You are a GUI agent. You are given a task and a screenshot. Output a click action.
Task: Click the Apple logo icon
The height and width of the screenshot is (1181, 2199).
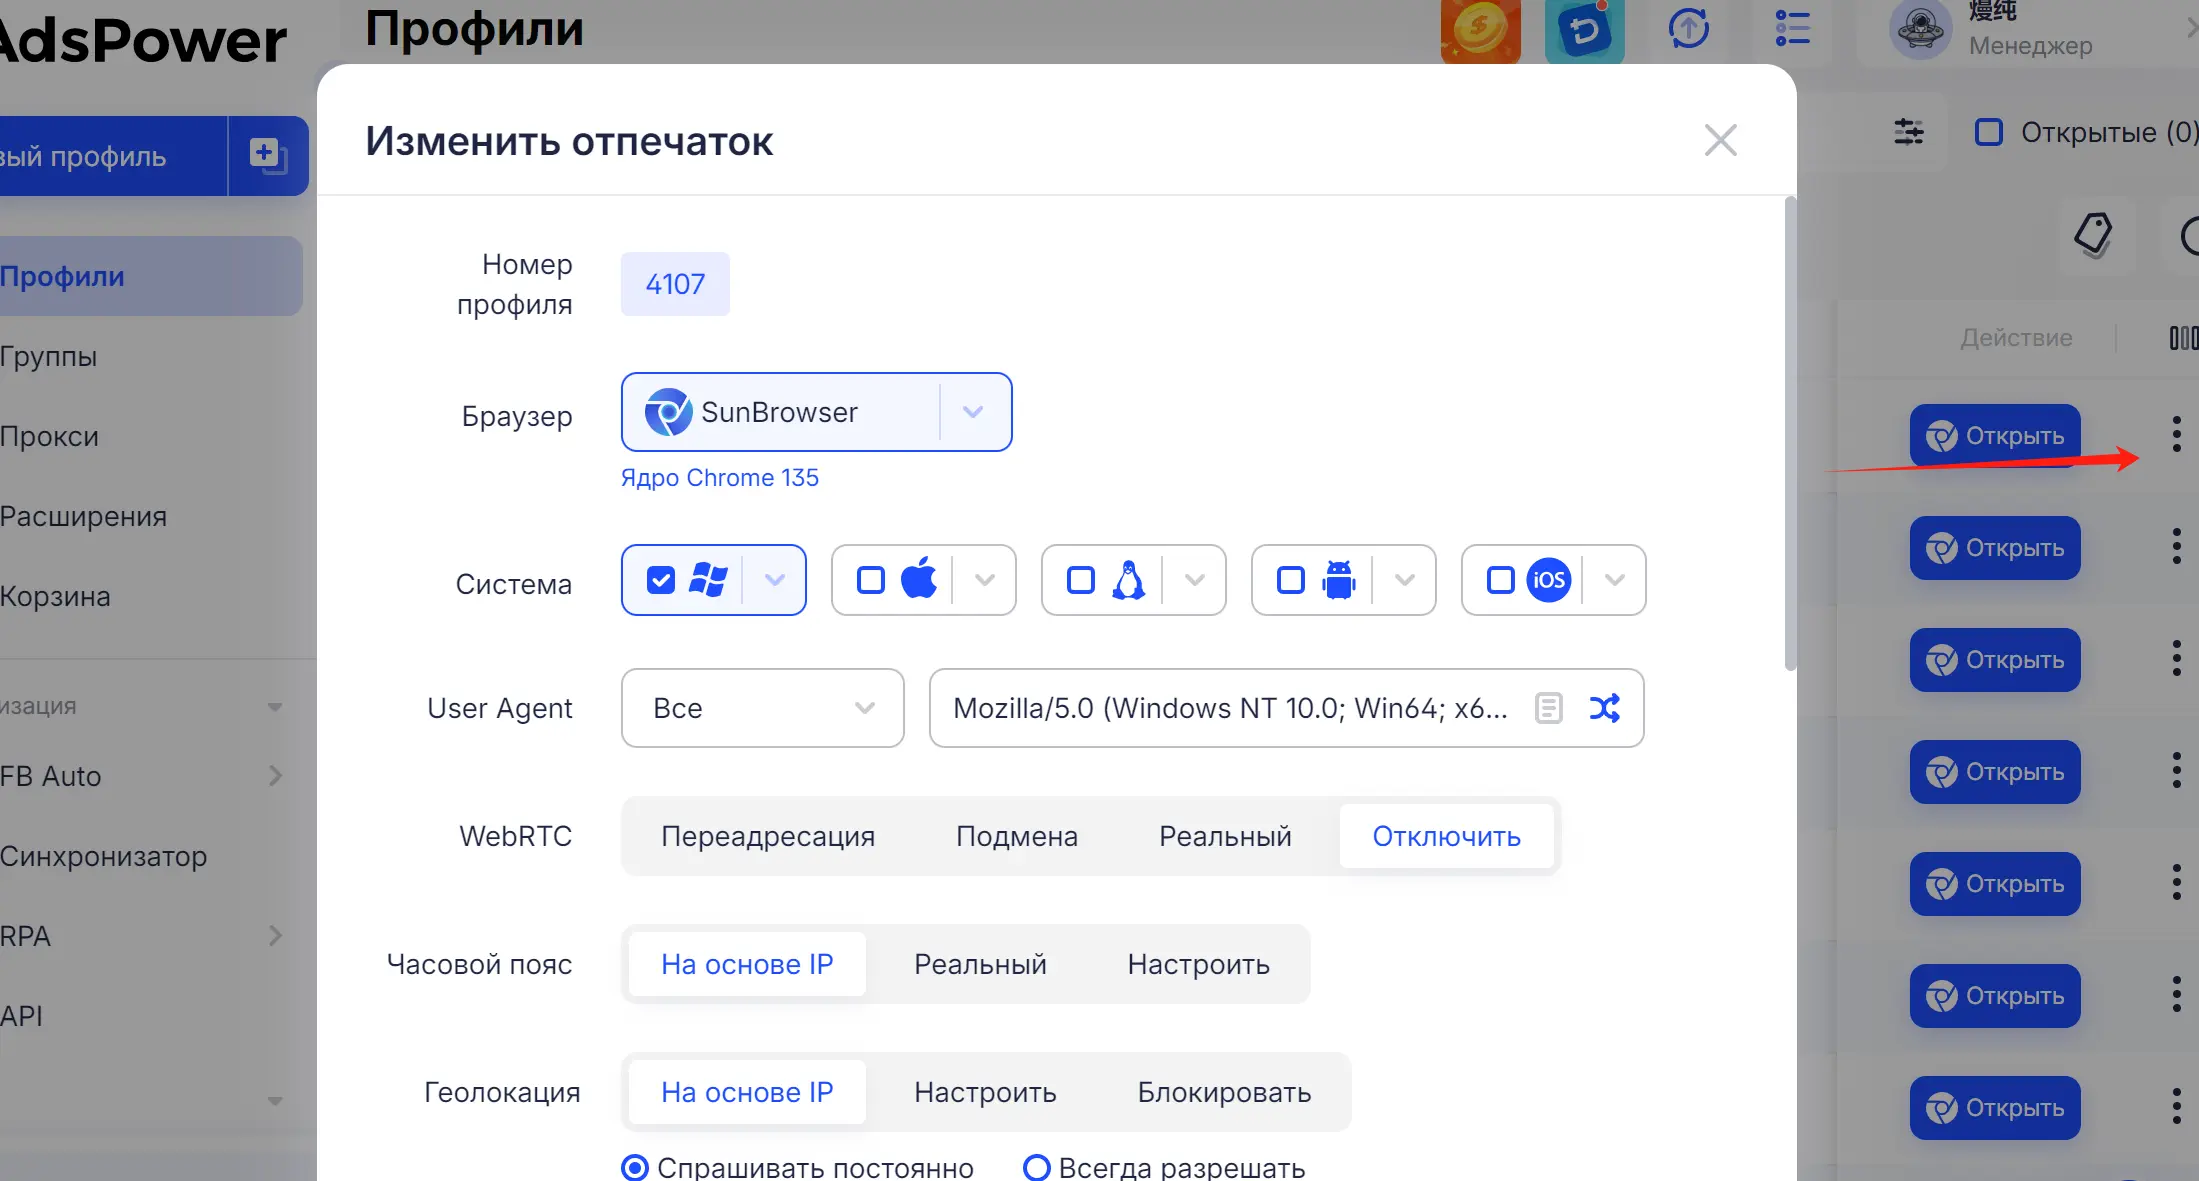[919, 578]
